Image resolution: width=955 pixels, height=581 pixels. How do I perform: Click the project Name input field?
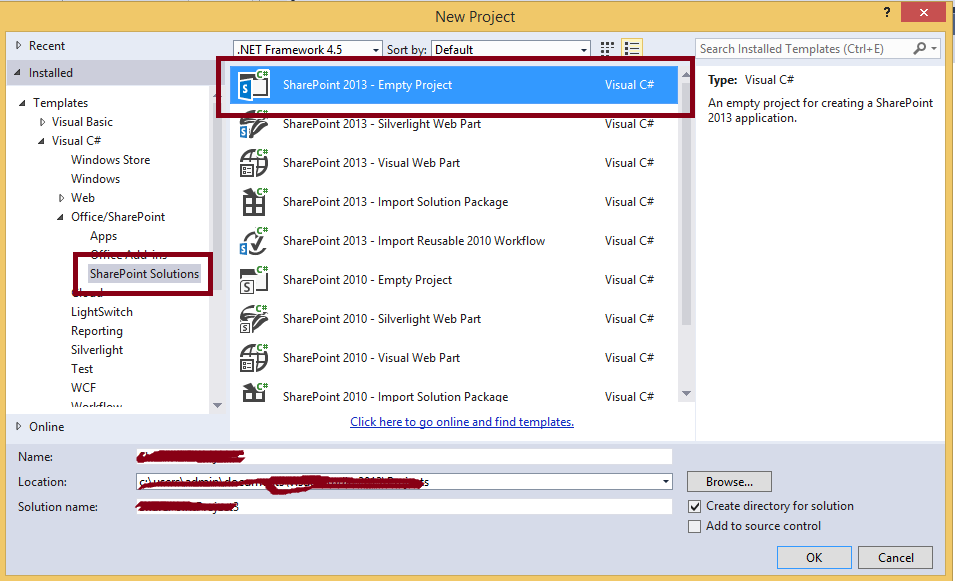(x=404, y=457)
